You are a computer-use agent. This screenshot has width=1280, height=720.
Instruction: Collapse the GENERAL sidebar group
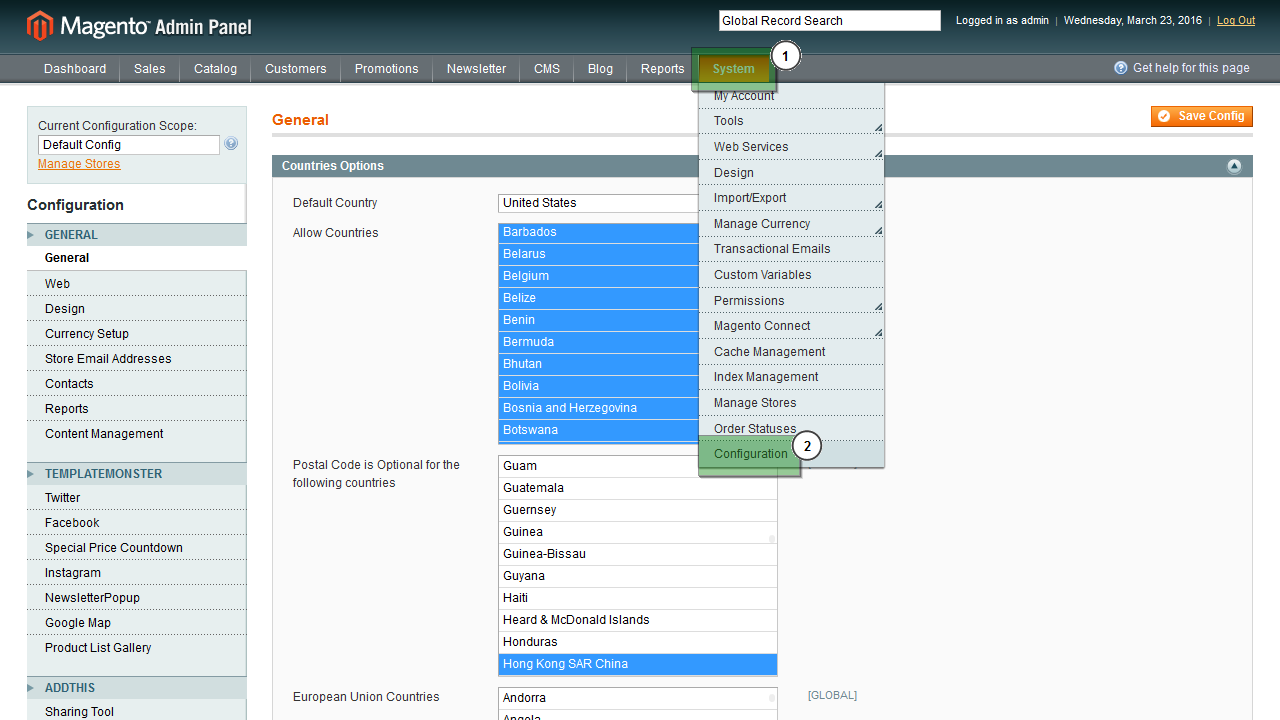(137, 235)
